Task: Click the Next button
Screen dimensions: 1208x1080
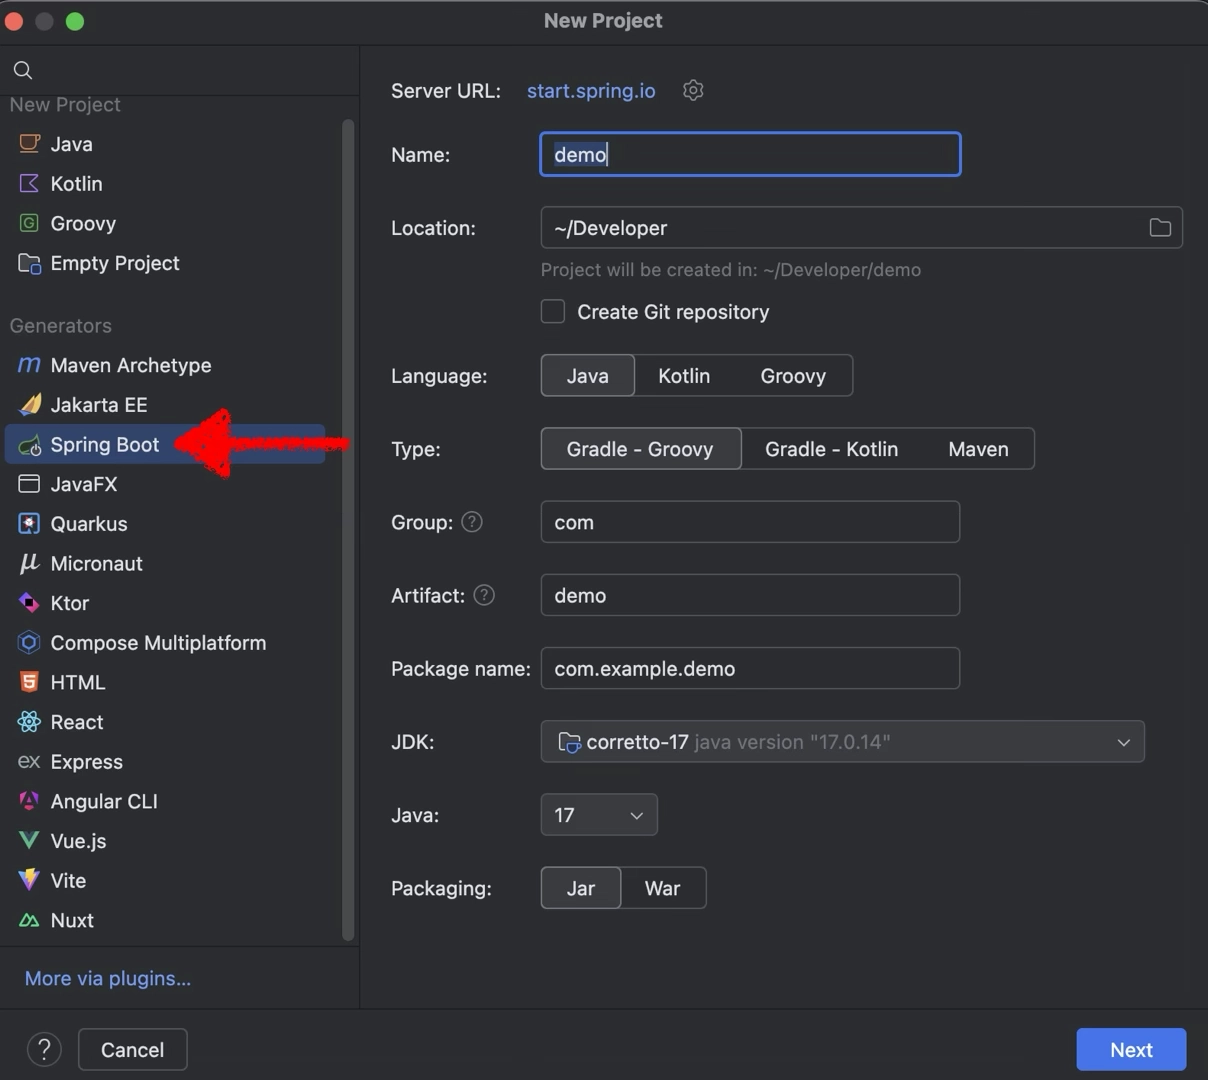Action: coord(1131,1050)
